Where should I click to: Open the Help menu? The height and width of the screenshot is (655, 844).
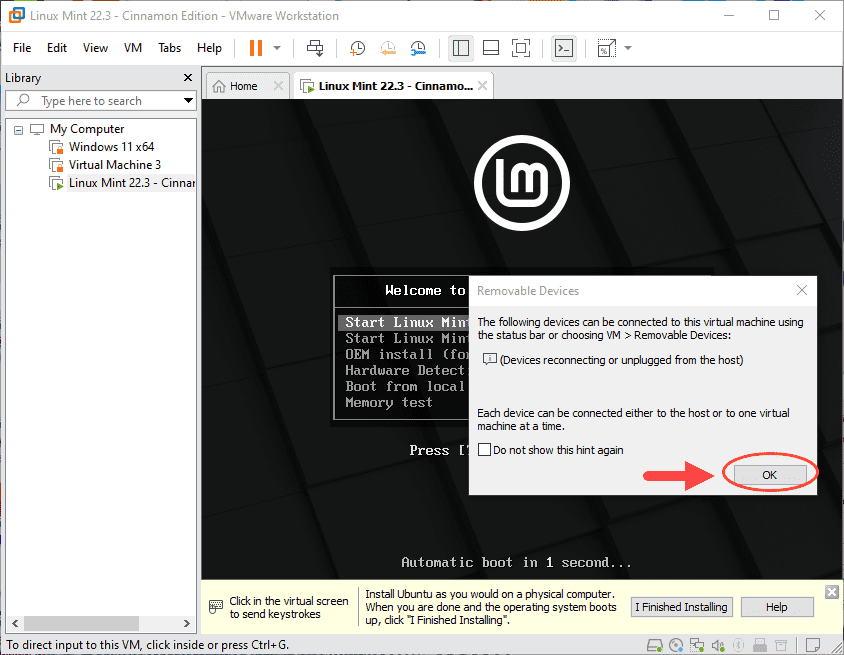209,48
